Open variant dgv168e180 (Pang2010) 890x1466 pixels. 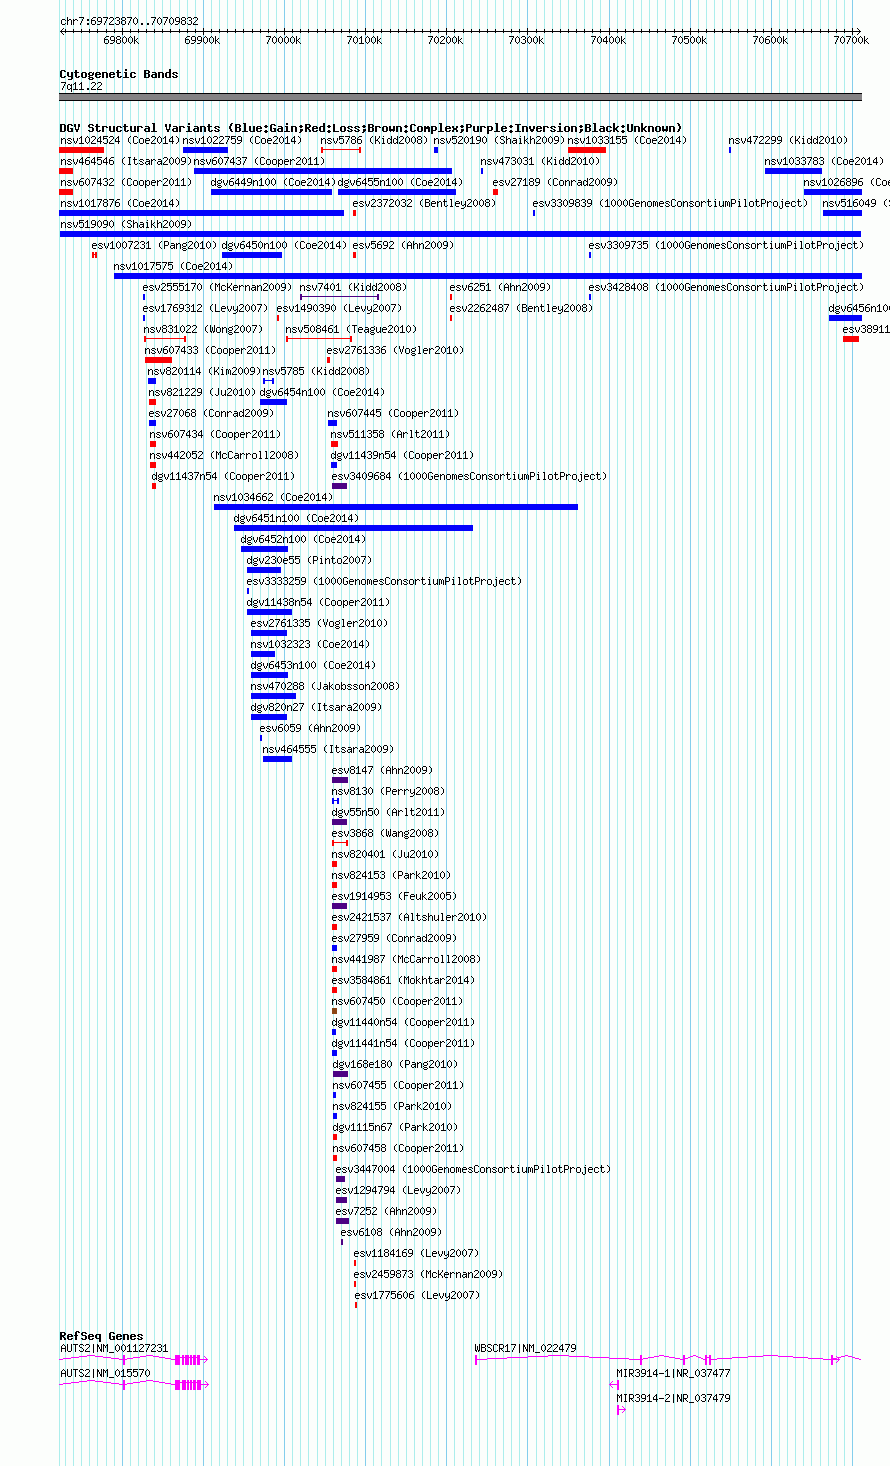tap(394, 1064)
